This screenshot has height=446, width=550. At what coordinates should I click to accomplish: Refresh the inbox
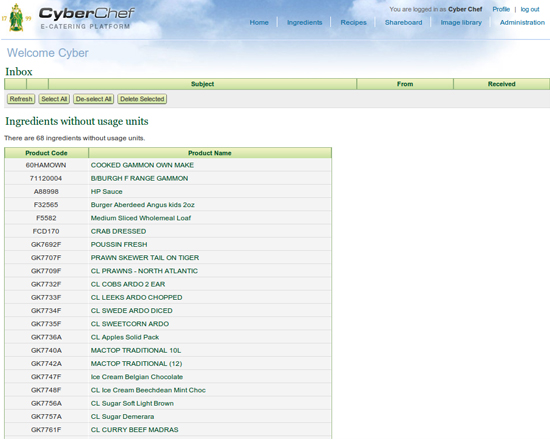pyautogui.click(x=21, y=99)
